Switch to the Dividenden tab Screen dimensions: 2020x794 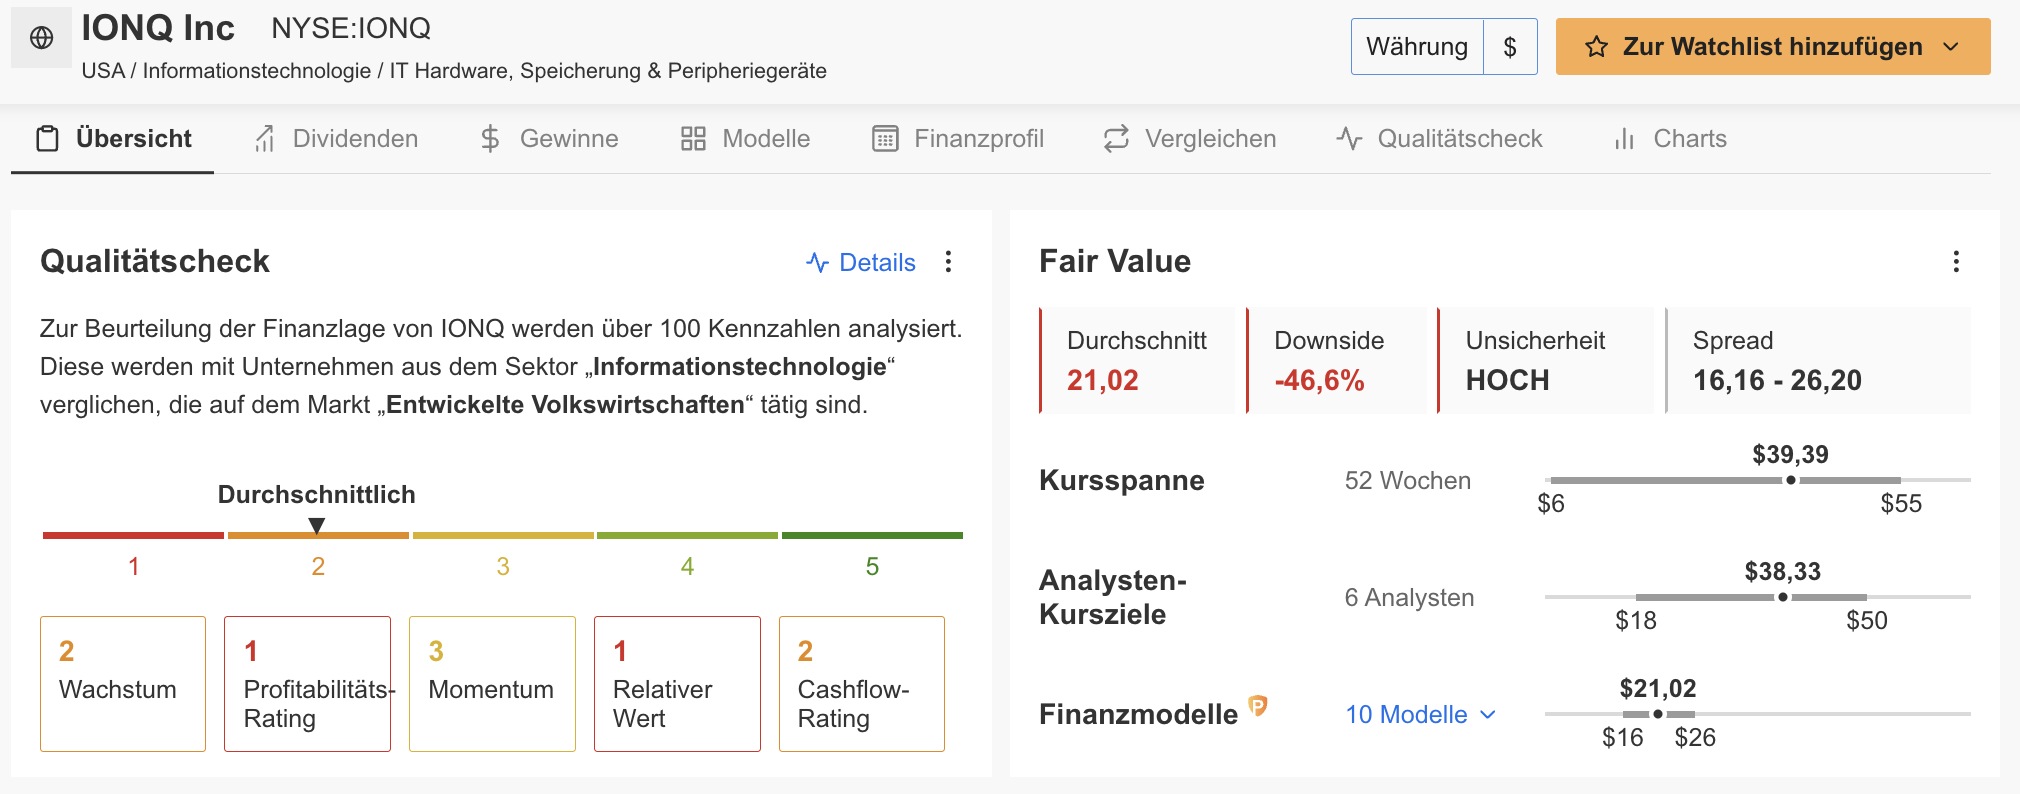(x=335, y=139)
